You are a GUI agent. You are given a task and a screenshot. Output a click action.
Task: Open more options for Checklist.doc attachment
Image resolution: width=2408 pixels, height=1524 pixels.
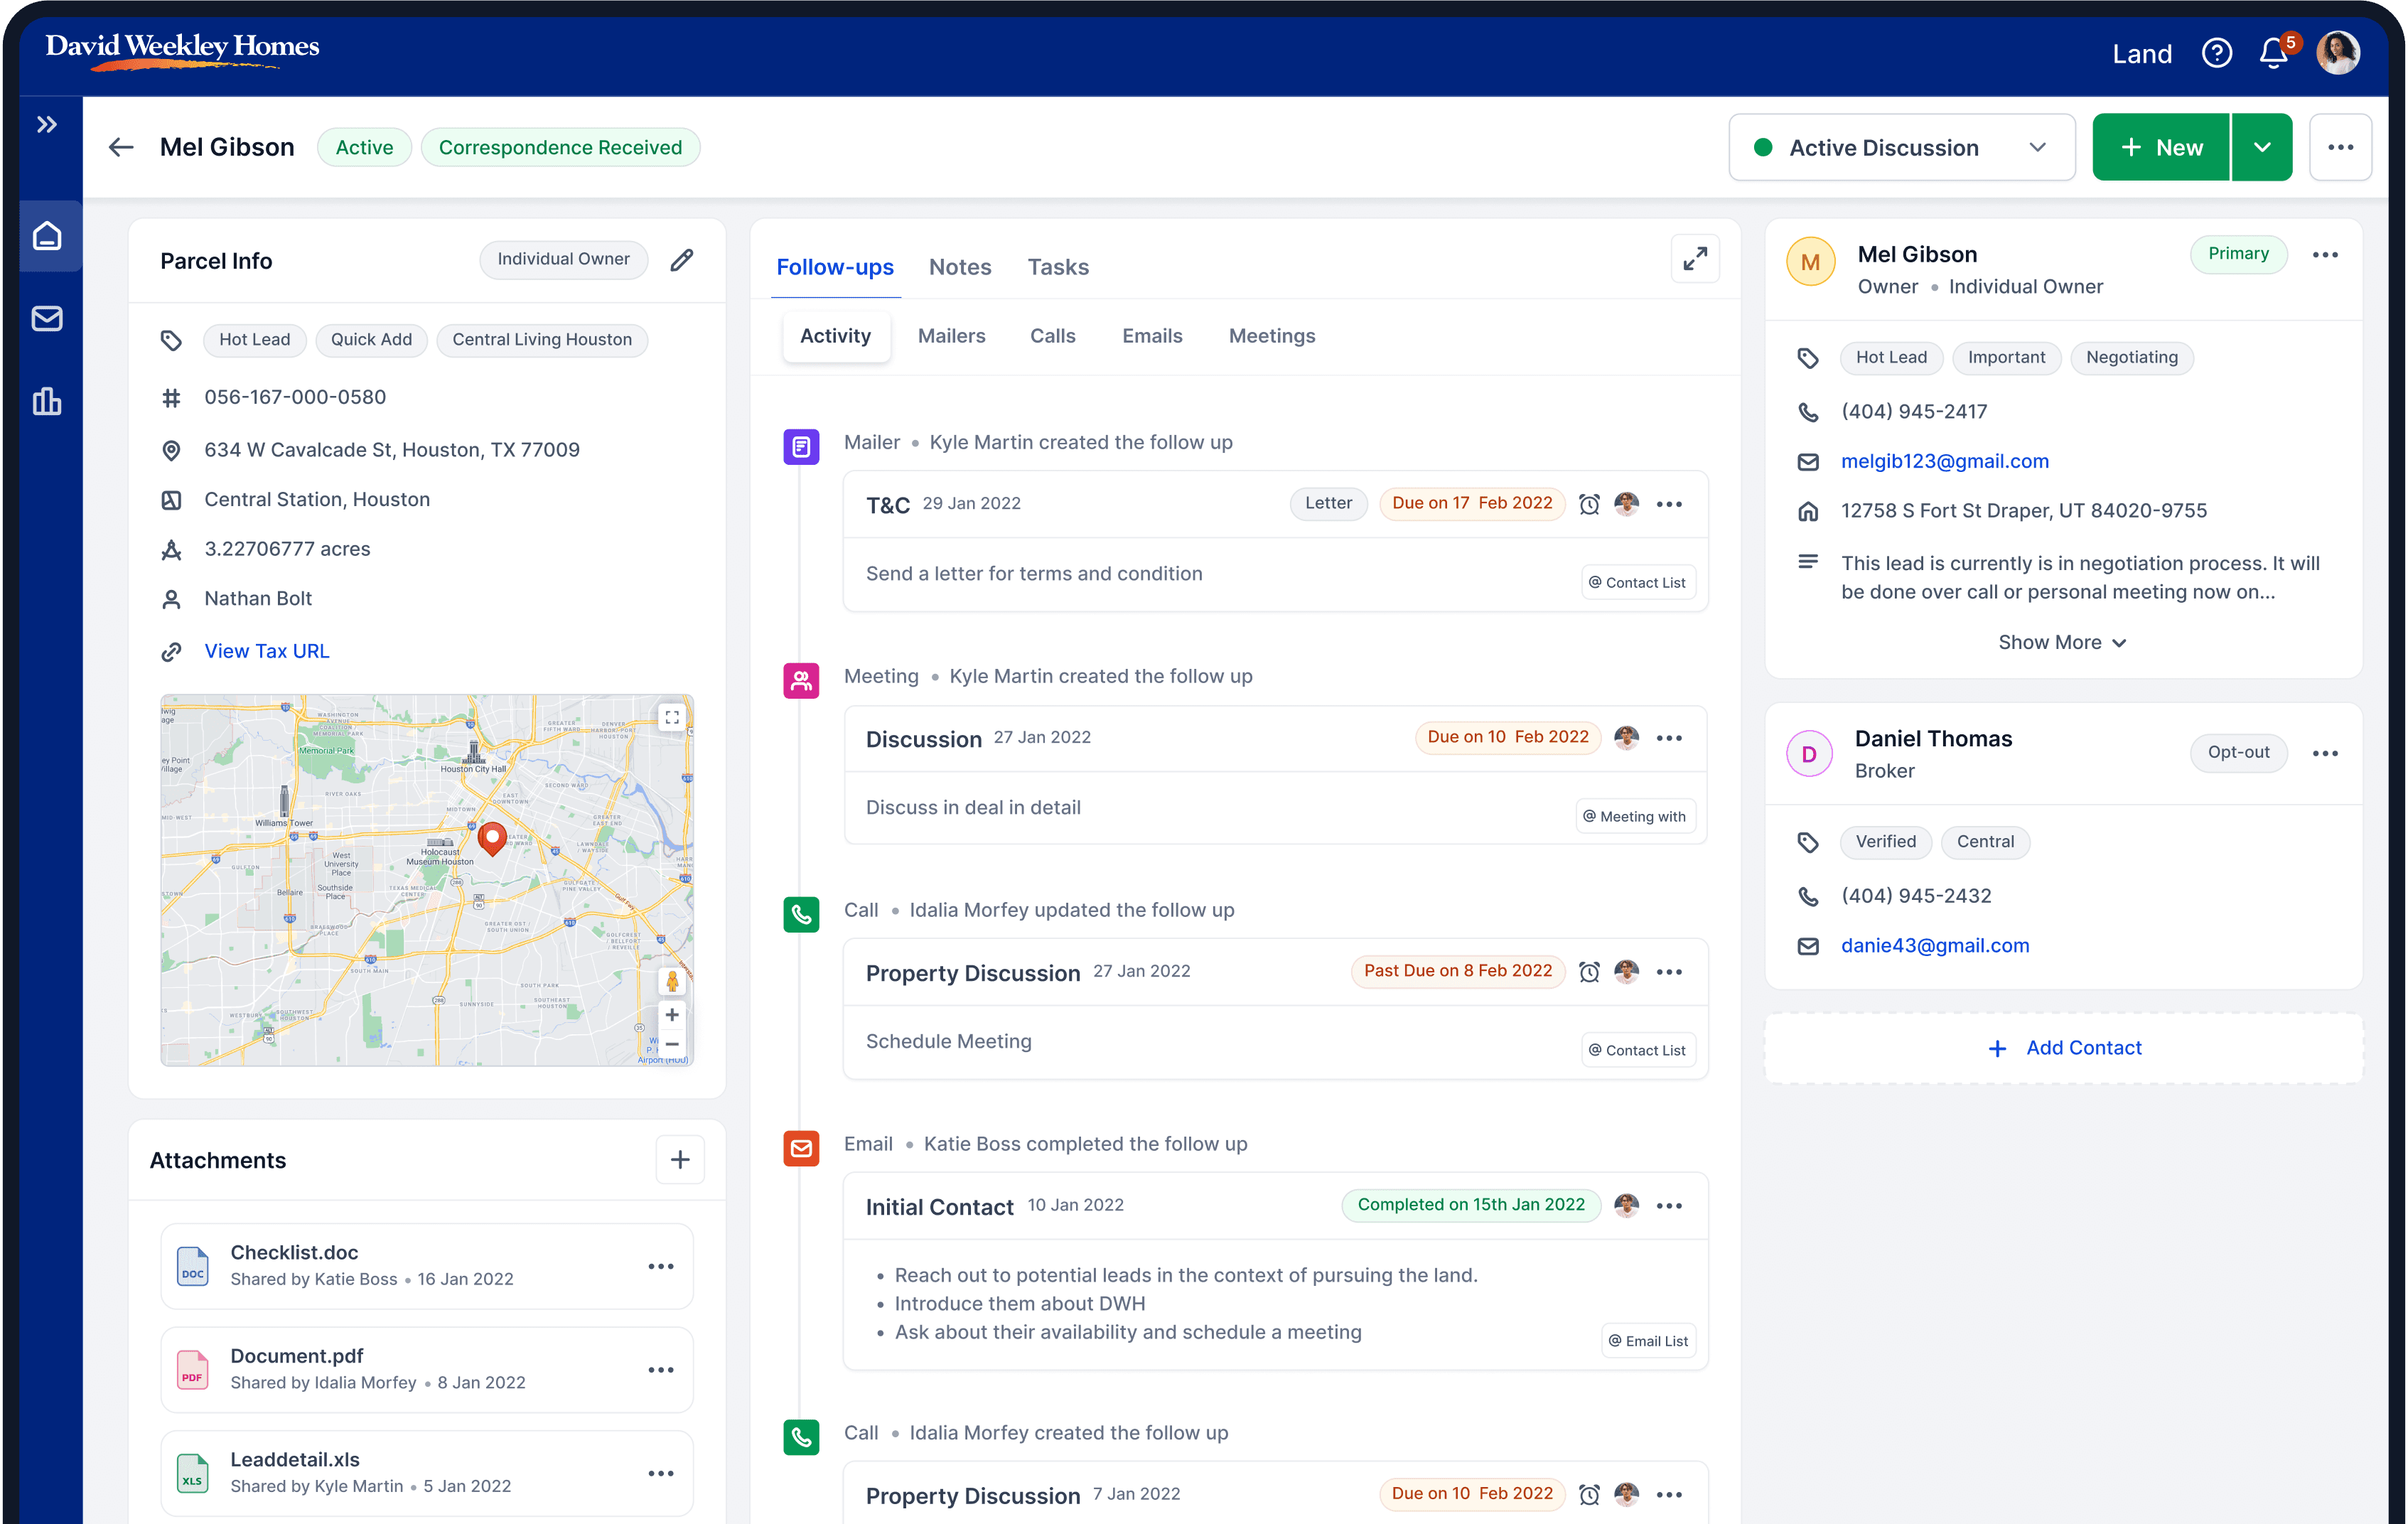click(x=661, y=1267)
